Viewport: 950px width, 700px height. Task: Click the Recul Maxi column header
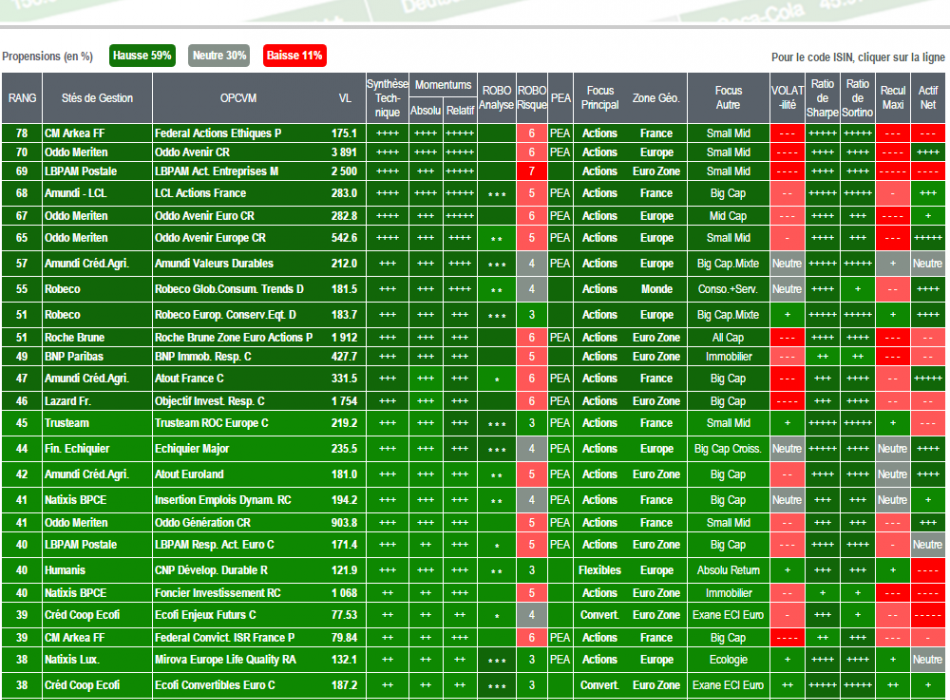(892, 98)
